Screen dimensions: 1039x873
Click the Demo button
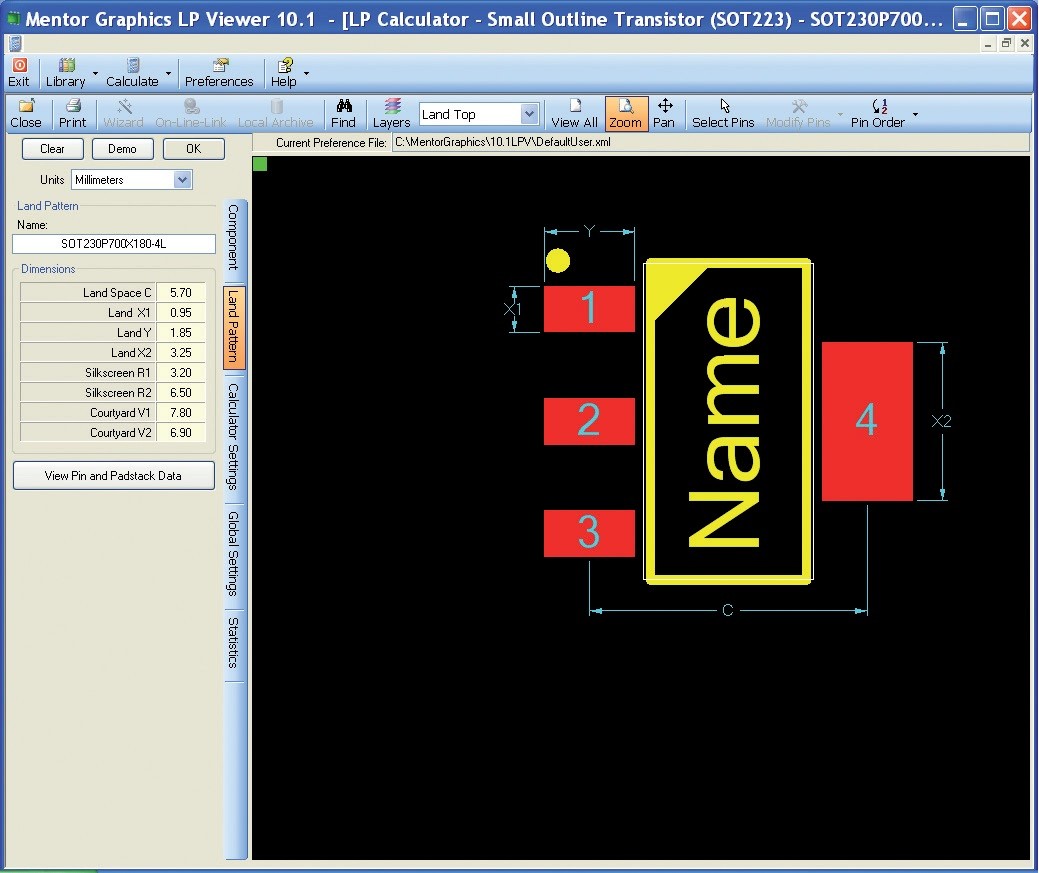[x=123, y=148]
